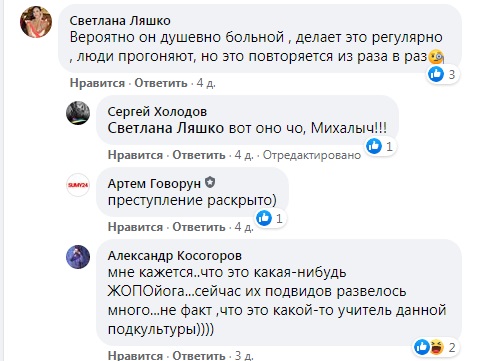Open the Светлана Ляшко mention in Холодов's reply
This screenshot has width=501, height=361.
tap(166, 128)
